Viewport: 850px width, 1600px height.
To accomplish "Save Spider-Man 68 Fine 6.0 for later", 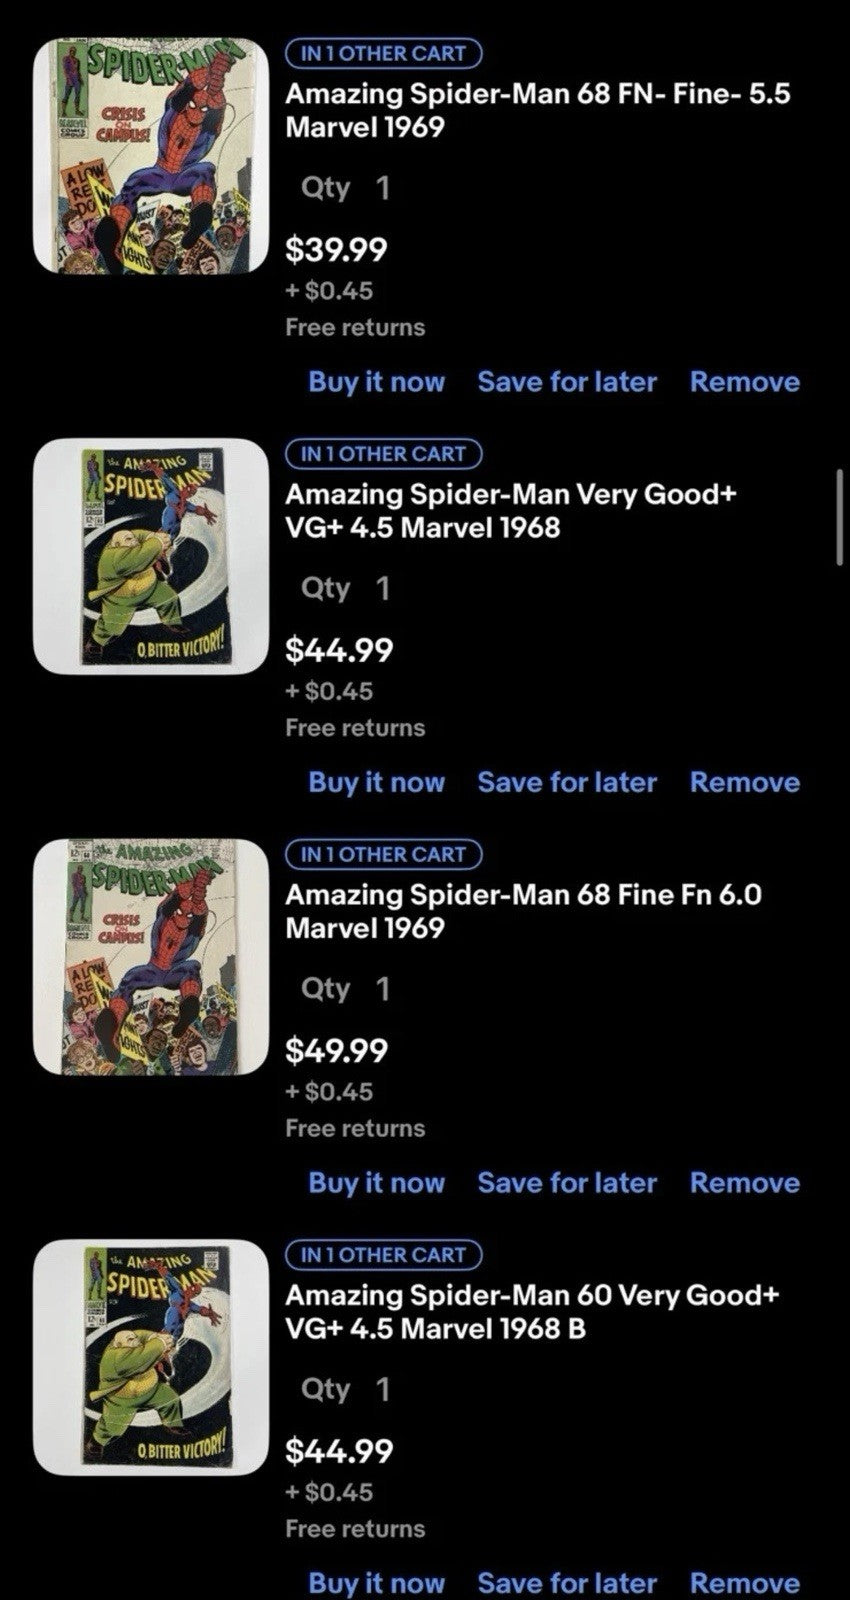I will click(x=567, y=1183).
